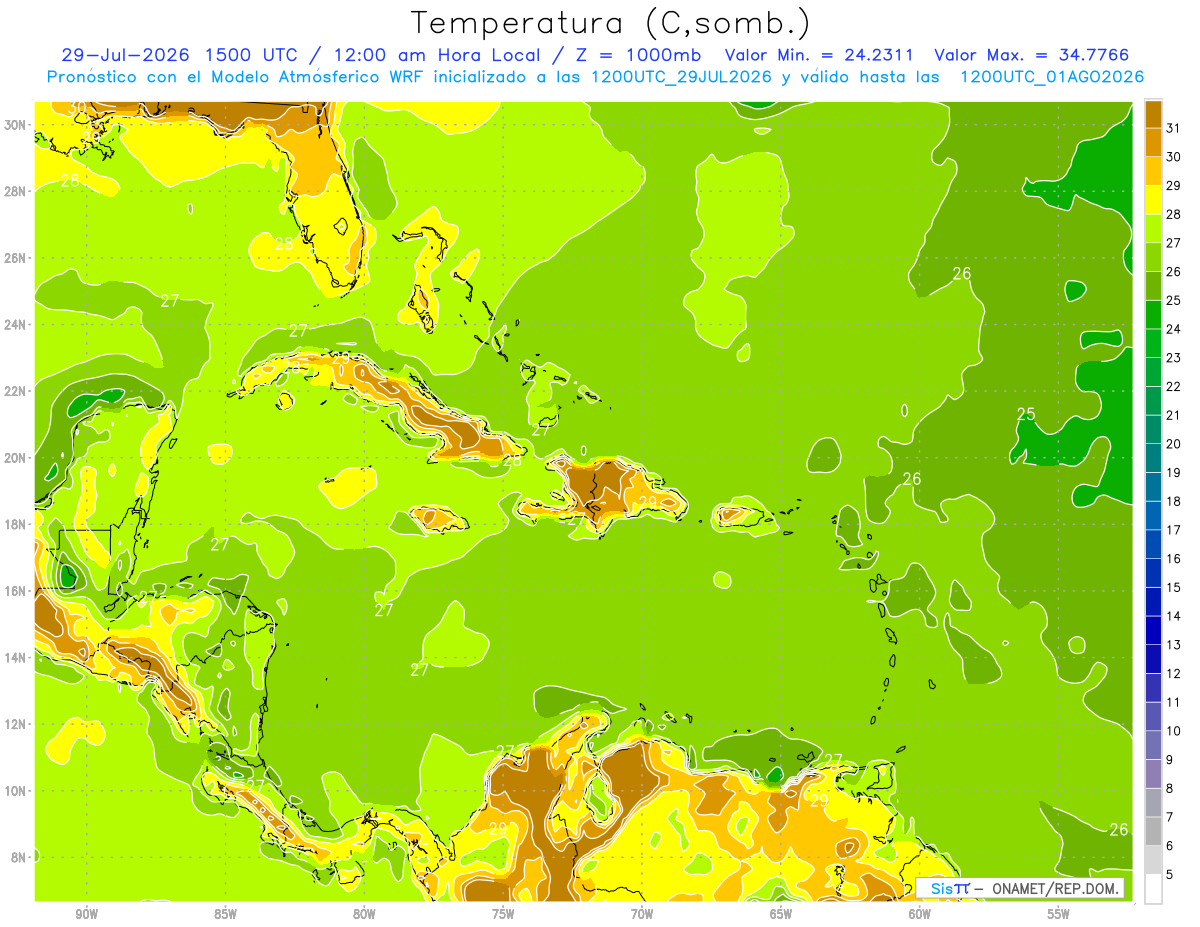1200x927 pixels.
Task: Click the latitude axis label 20N
Action: 16,458
